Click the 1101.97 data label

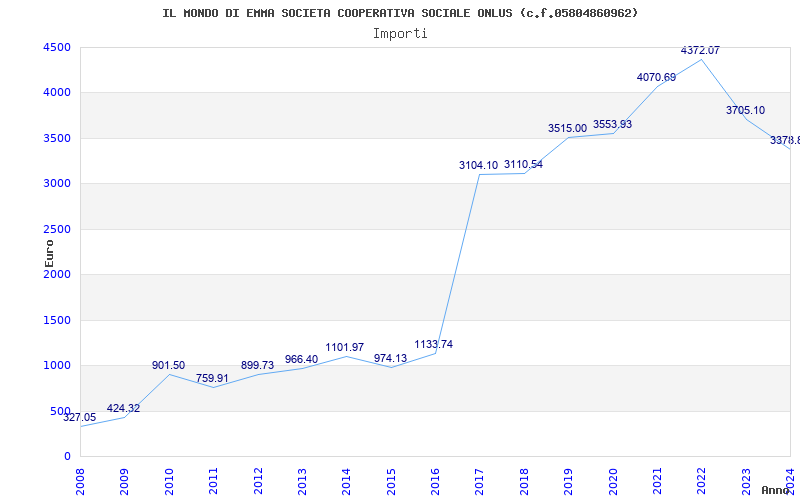(344, 347)
